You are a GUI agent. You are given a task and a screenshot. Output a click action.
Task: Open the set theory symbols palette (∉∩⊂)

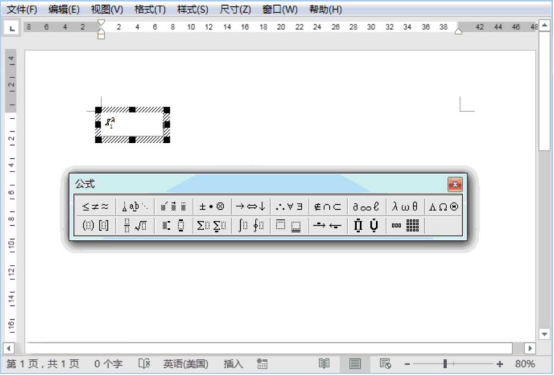tap(328, 206)
